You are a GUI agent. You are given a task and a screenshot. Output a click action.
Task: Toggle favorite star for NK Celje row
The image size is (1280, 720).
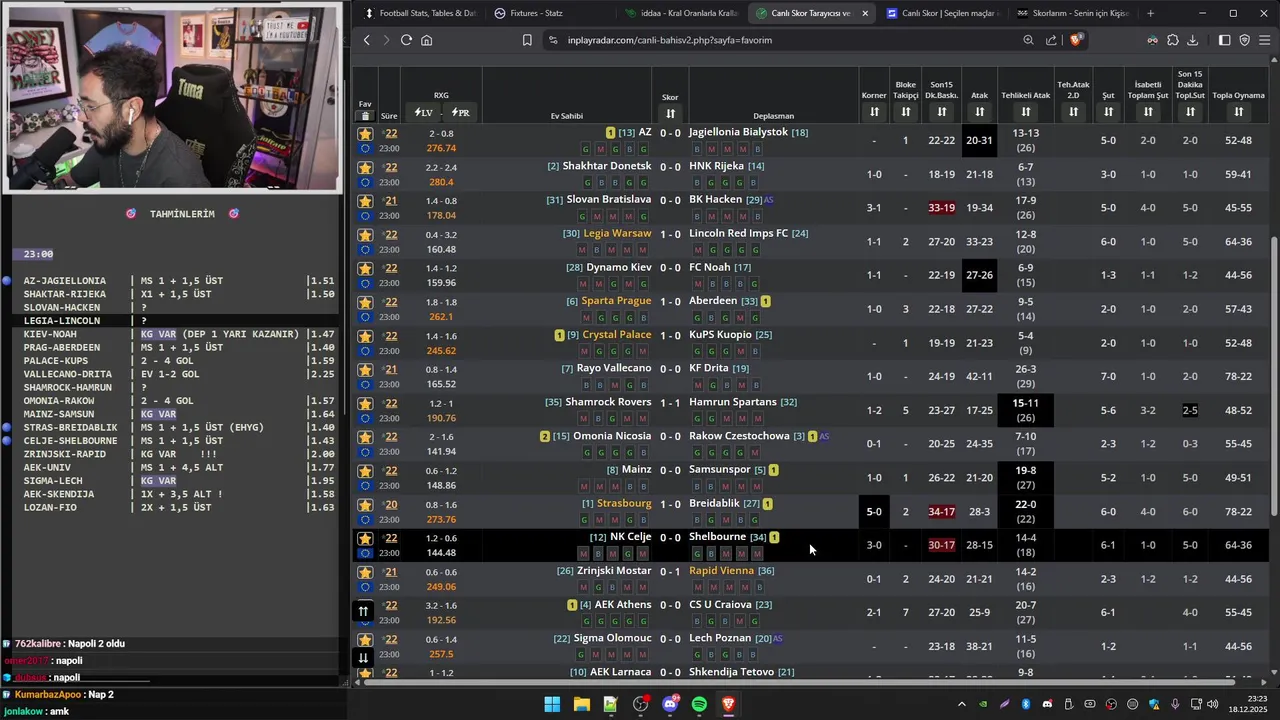click(x=365, y=538)
